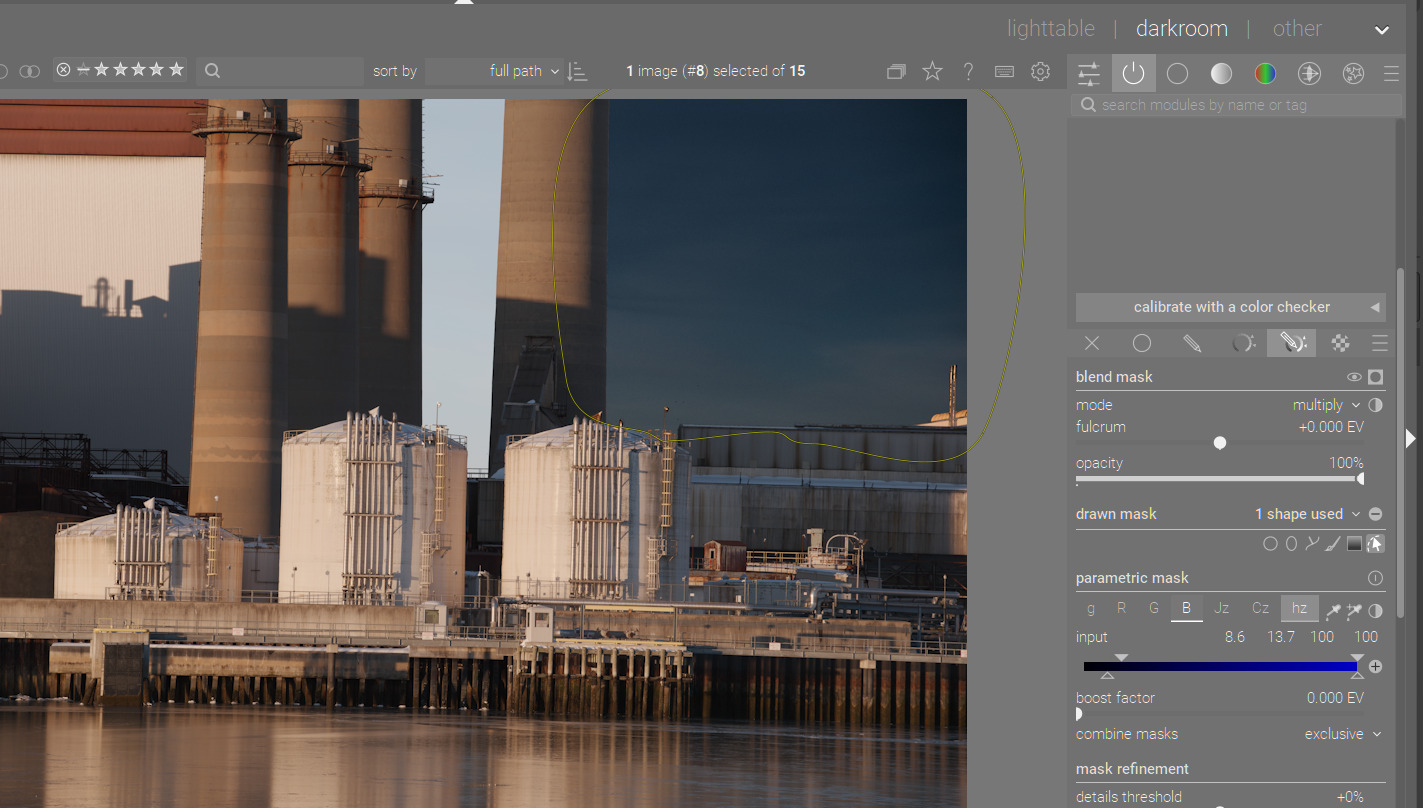This screenshot has height=808, width=1423.
Task: Click calibrate with a color checker
Action: (1230, 307)
